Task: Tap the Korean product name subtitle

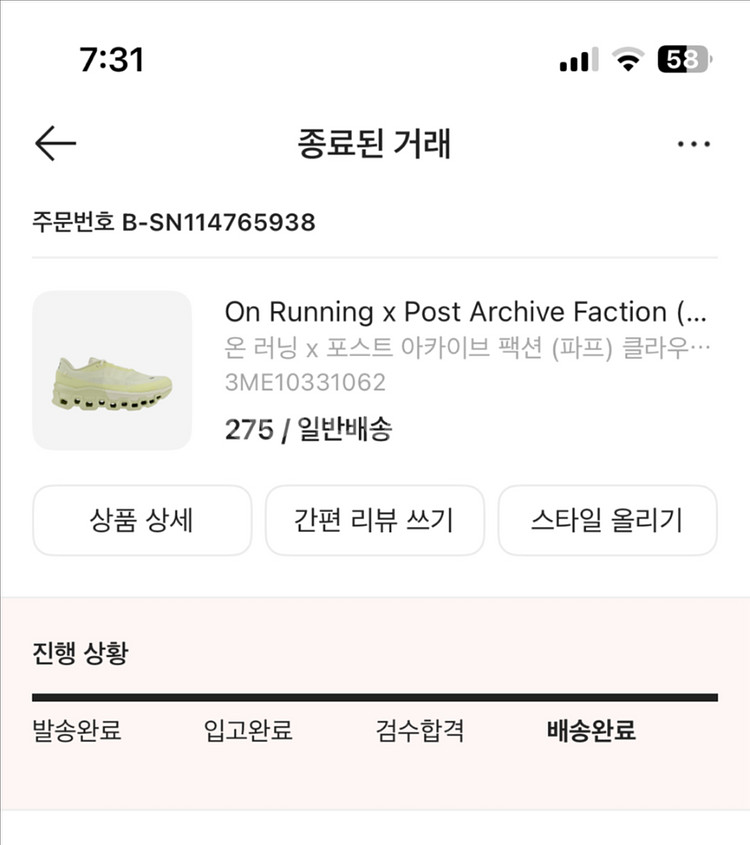Action: pos(466,348)
